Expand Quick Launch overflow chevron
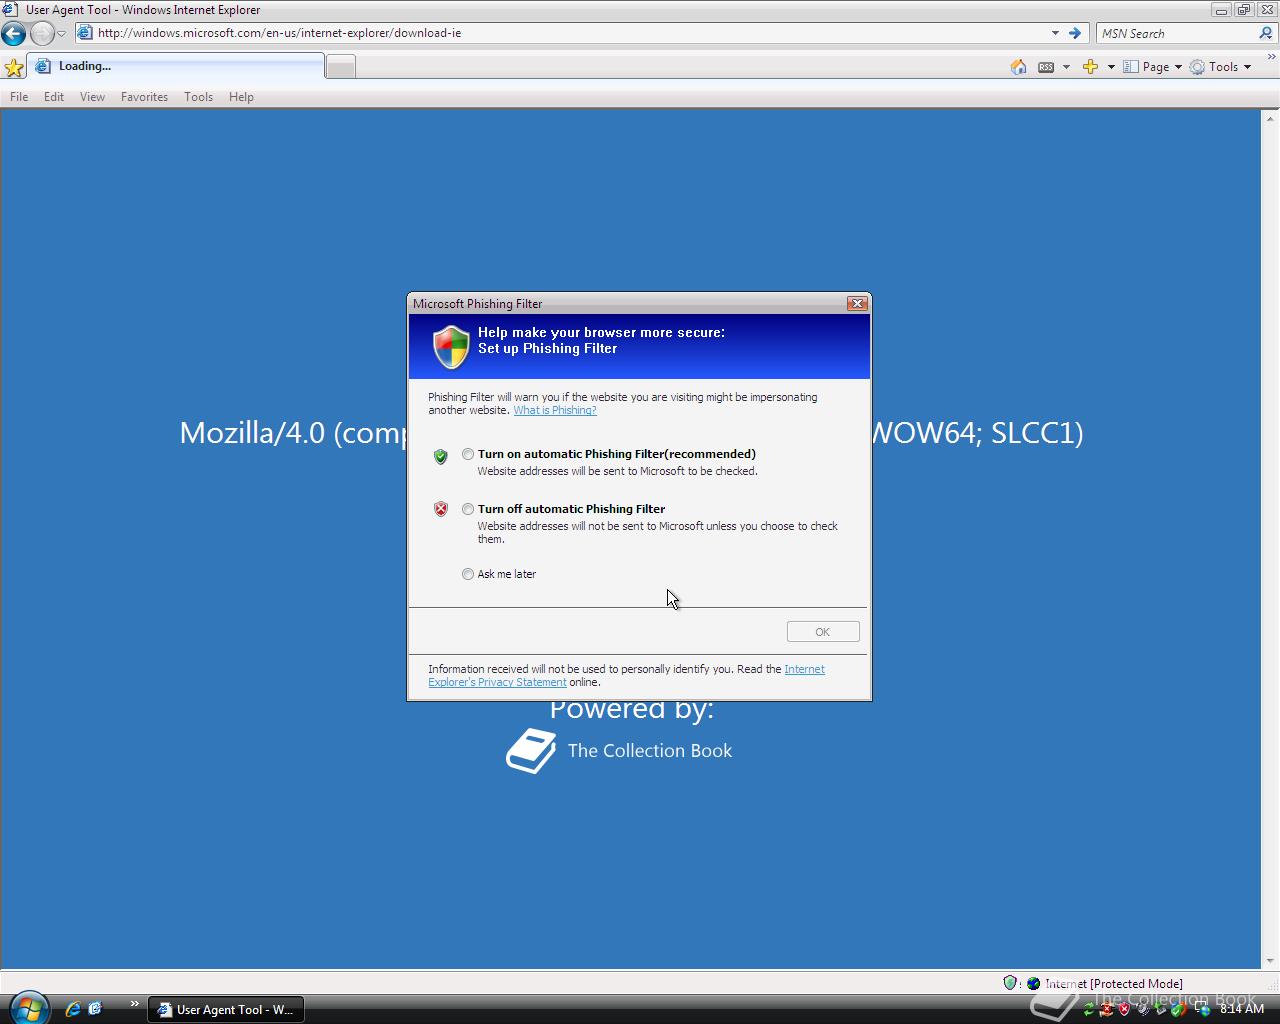The image size is (1280, 1024). pyautogui.click(x=134, y=1004)
